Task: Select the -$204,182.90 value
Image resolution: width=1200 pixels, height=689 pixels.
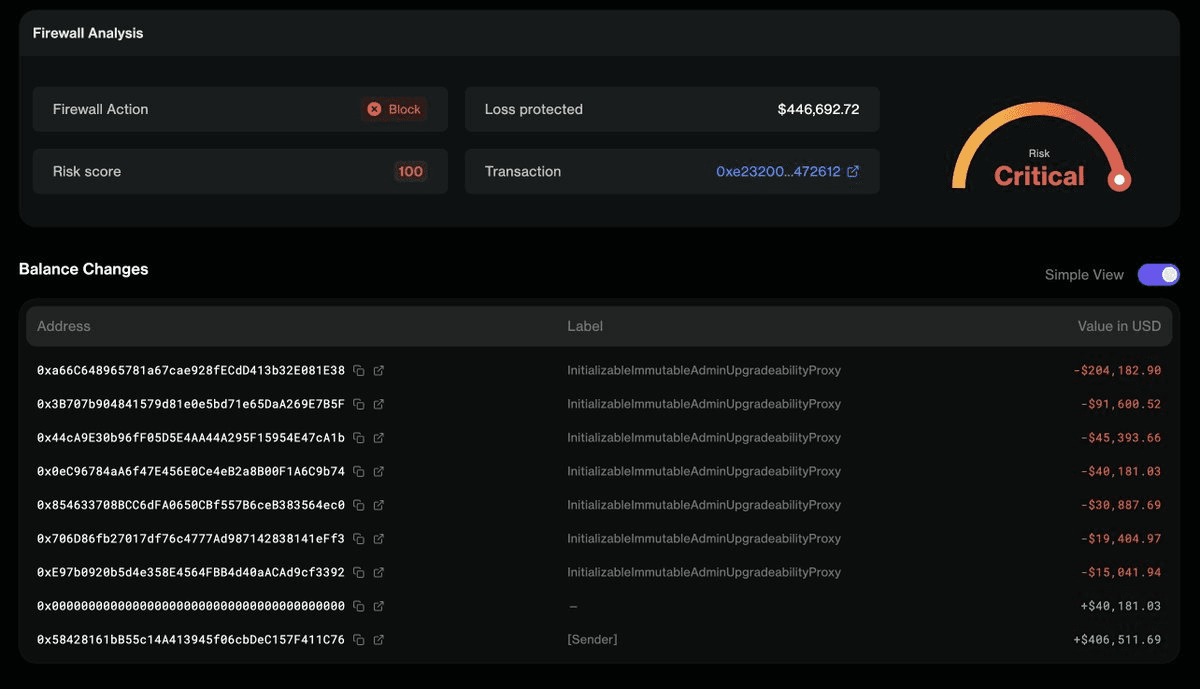Action: [1117, 371]
